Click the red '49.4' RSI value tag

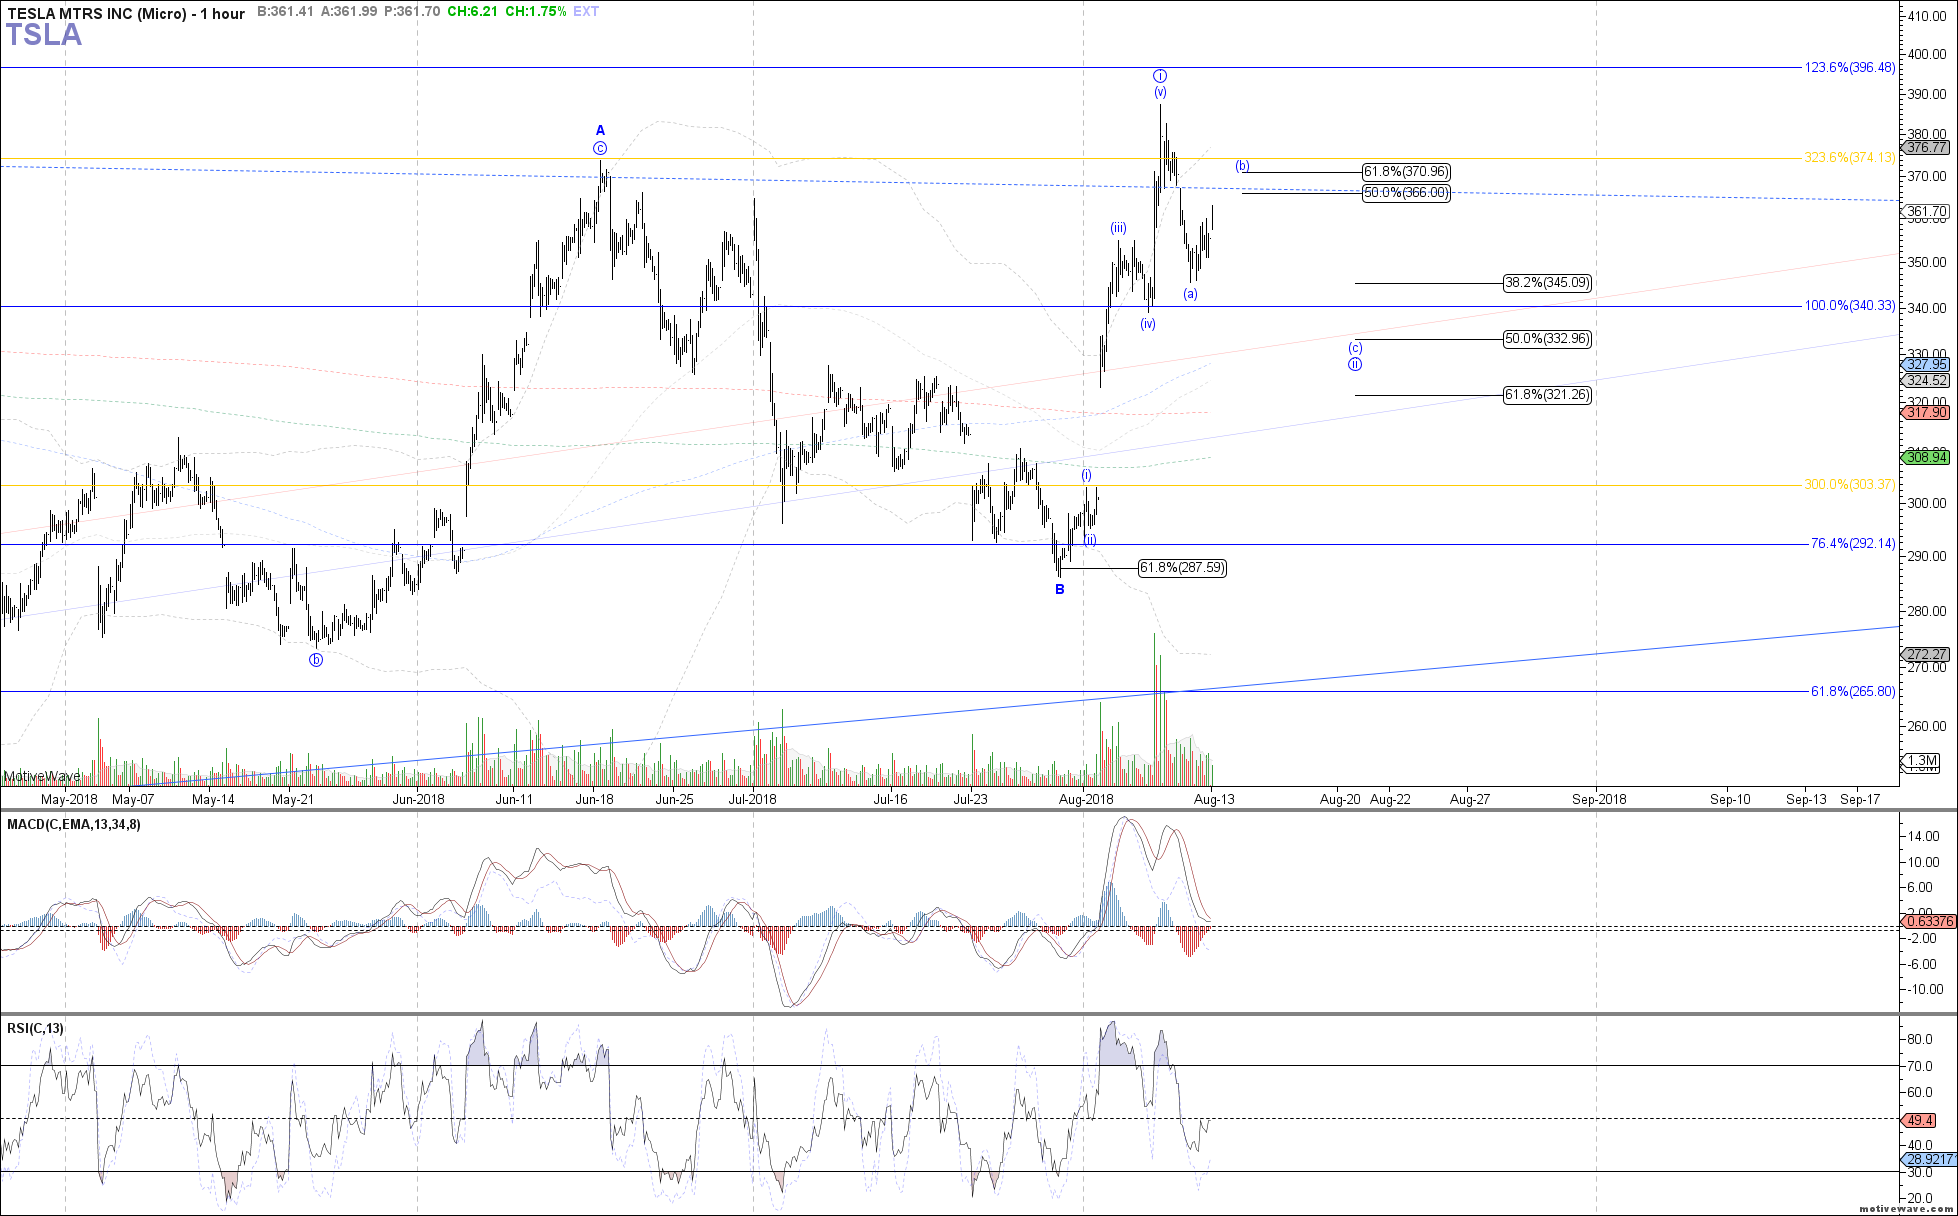pyautogui.click(x=1921, y=1121)
